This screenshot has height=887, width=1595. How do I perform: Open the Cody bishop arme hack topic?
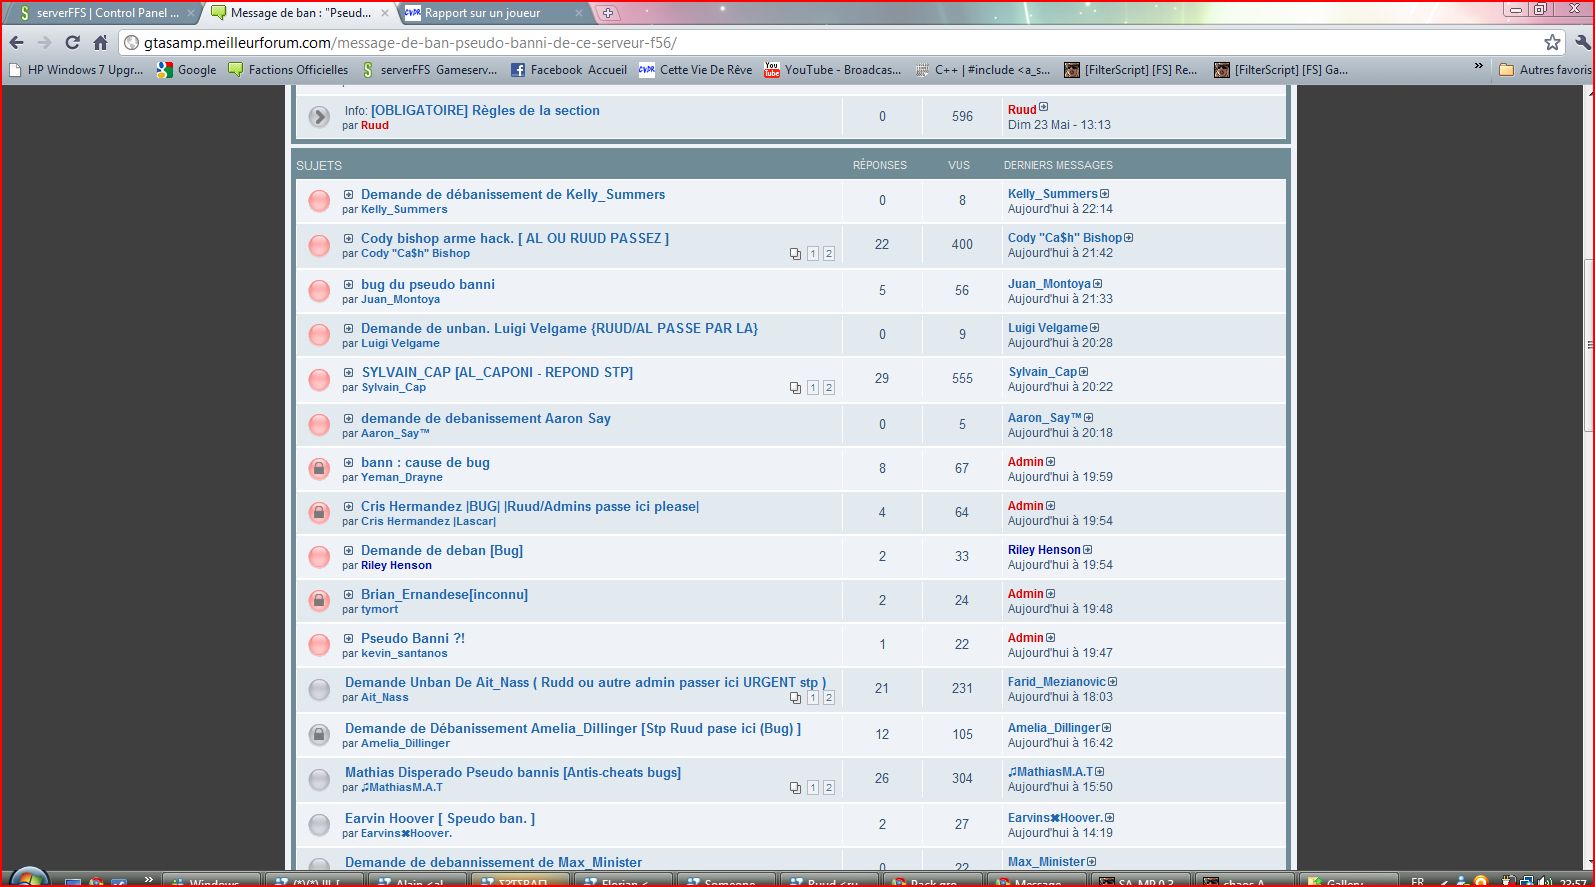[x=515, y=238]
